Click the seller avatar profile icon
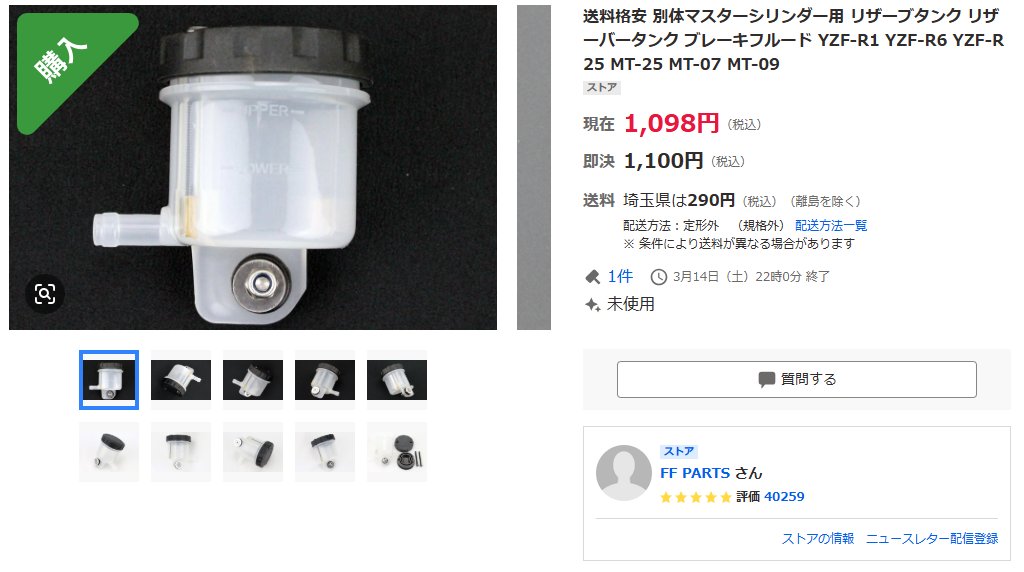 [x=624, y=473]
